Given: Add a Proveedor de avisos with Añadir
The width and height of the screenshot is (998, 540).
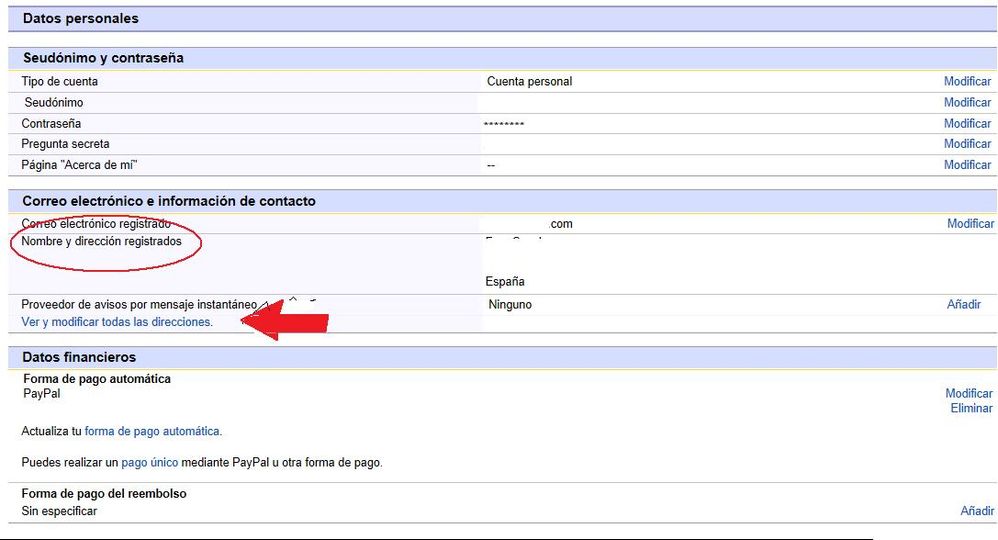Looking at the screenshot, I should pos(964,304).
